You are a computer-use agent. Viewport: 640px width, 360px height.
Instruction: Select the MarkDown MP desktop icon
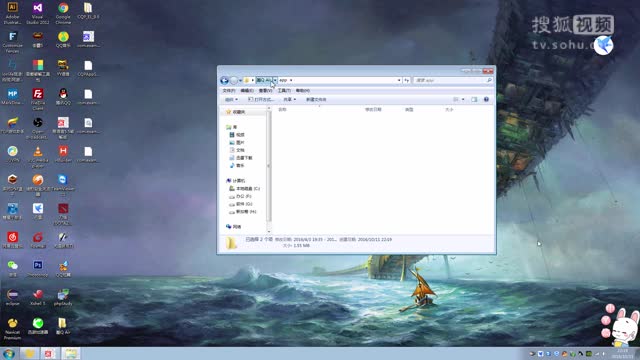[x=13, y=97]
